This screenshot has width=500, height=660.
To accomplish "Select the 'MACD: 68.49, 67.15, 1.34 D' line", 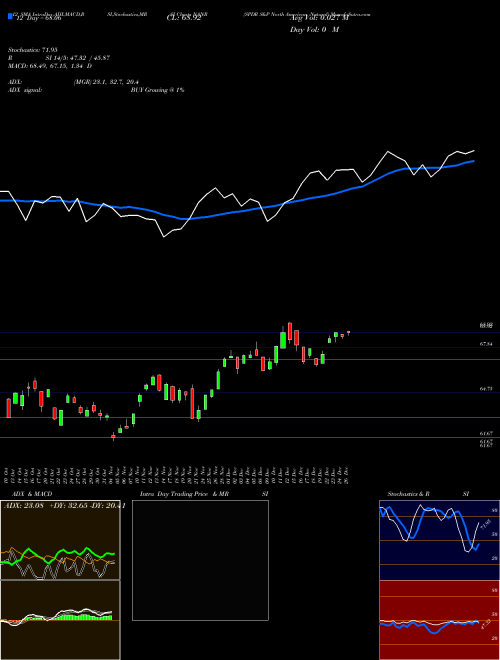I will click(50, 66).
